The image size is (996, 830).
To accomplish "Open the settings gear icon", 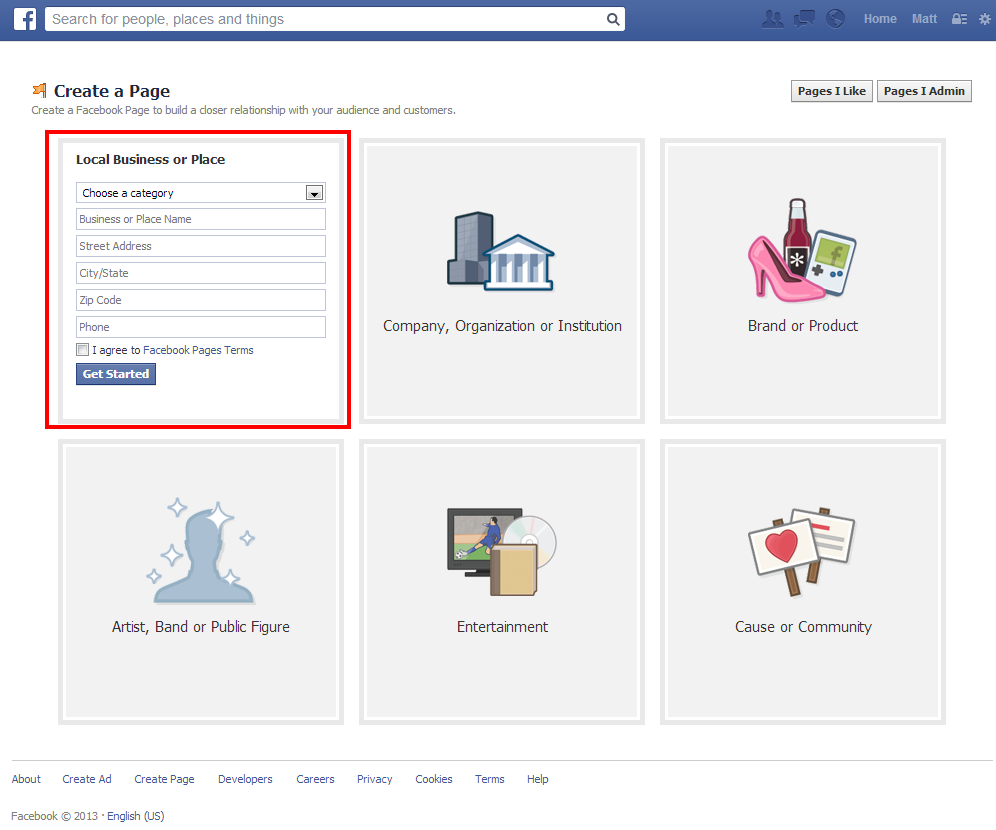I will (984, 19).
